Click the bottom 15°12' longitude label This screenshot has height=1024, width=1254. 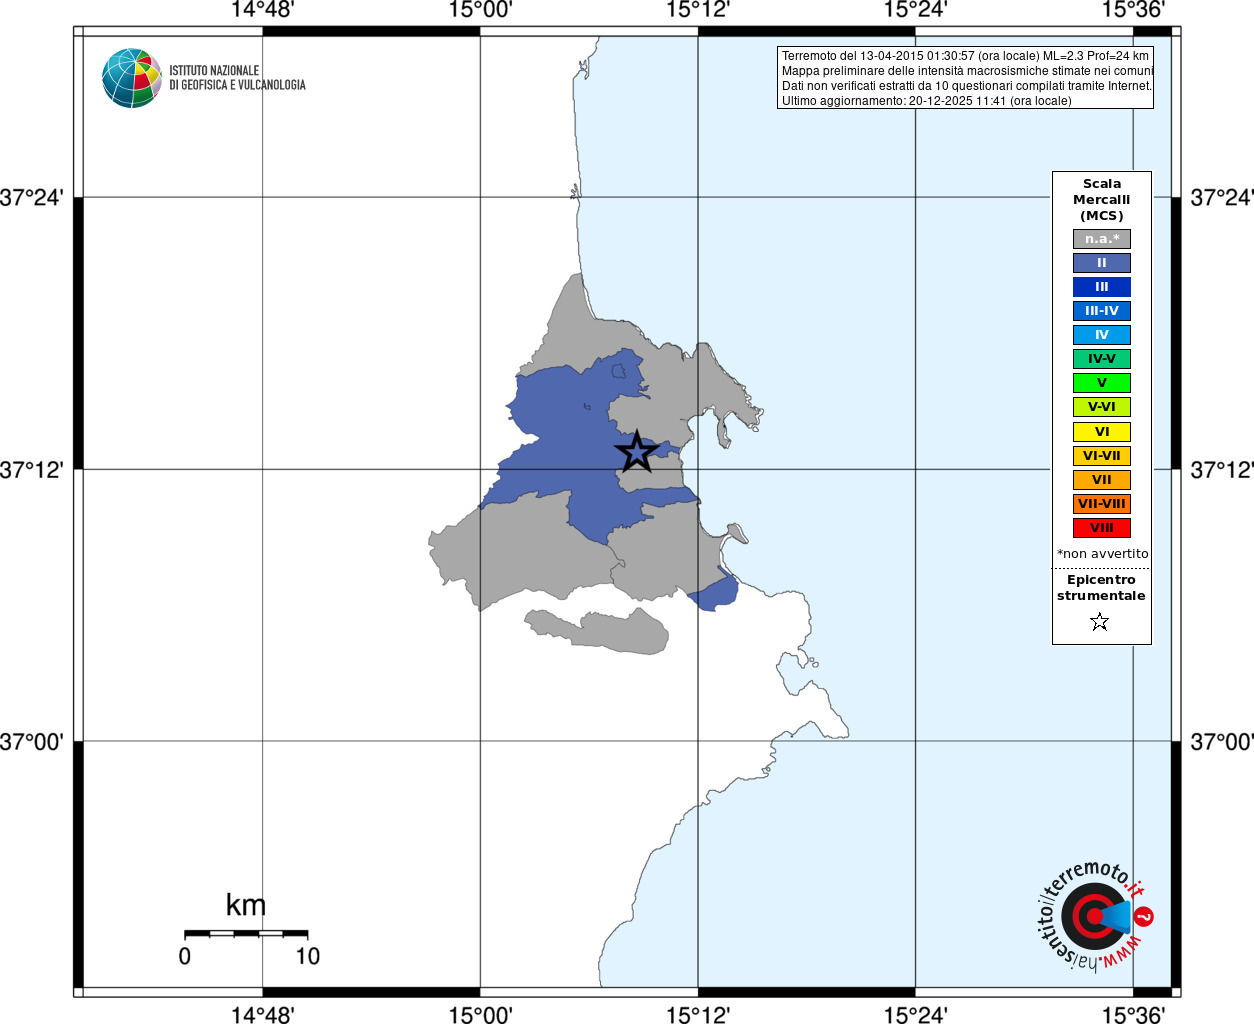[x=698, y=1015]
